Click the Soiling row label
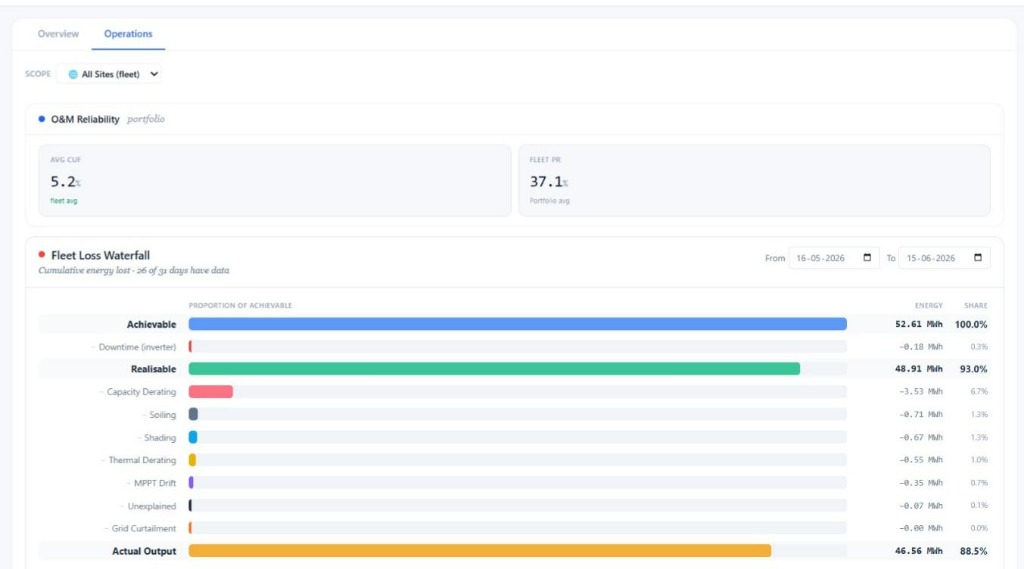1024x569 pixels. [x=163, y=415]
